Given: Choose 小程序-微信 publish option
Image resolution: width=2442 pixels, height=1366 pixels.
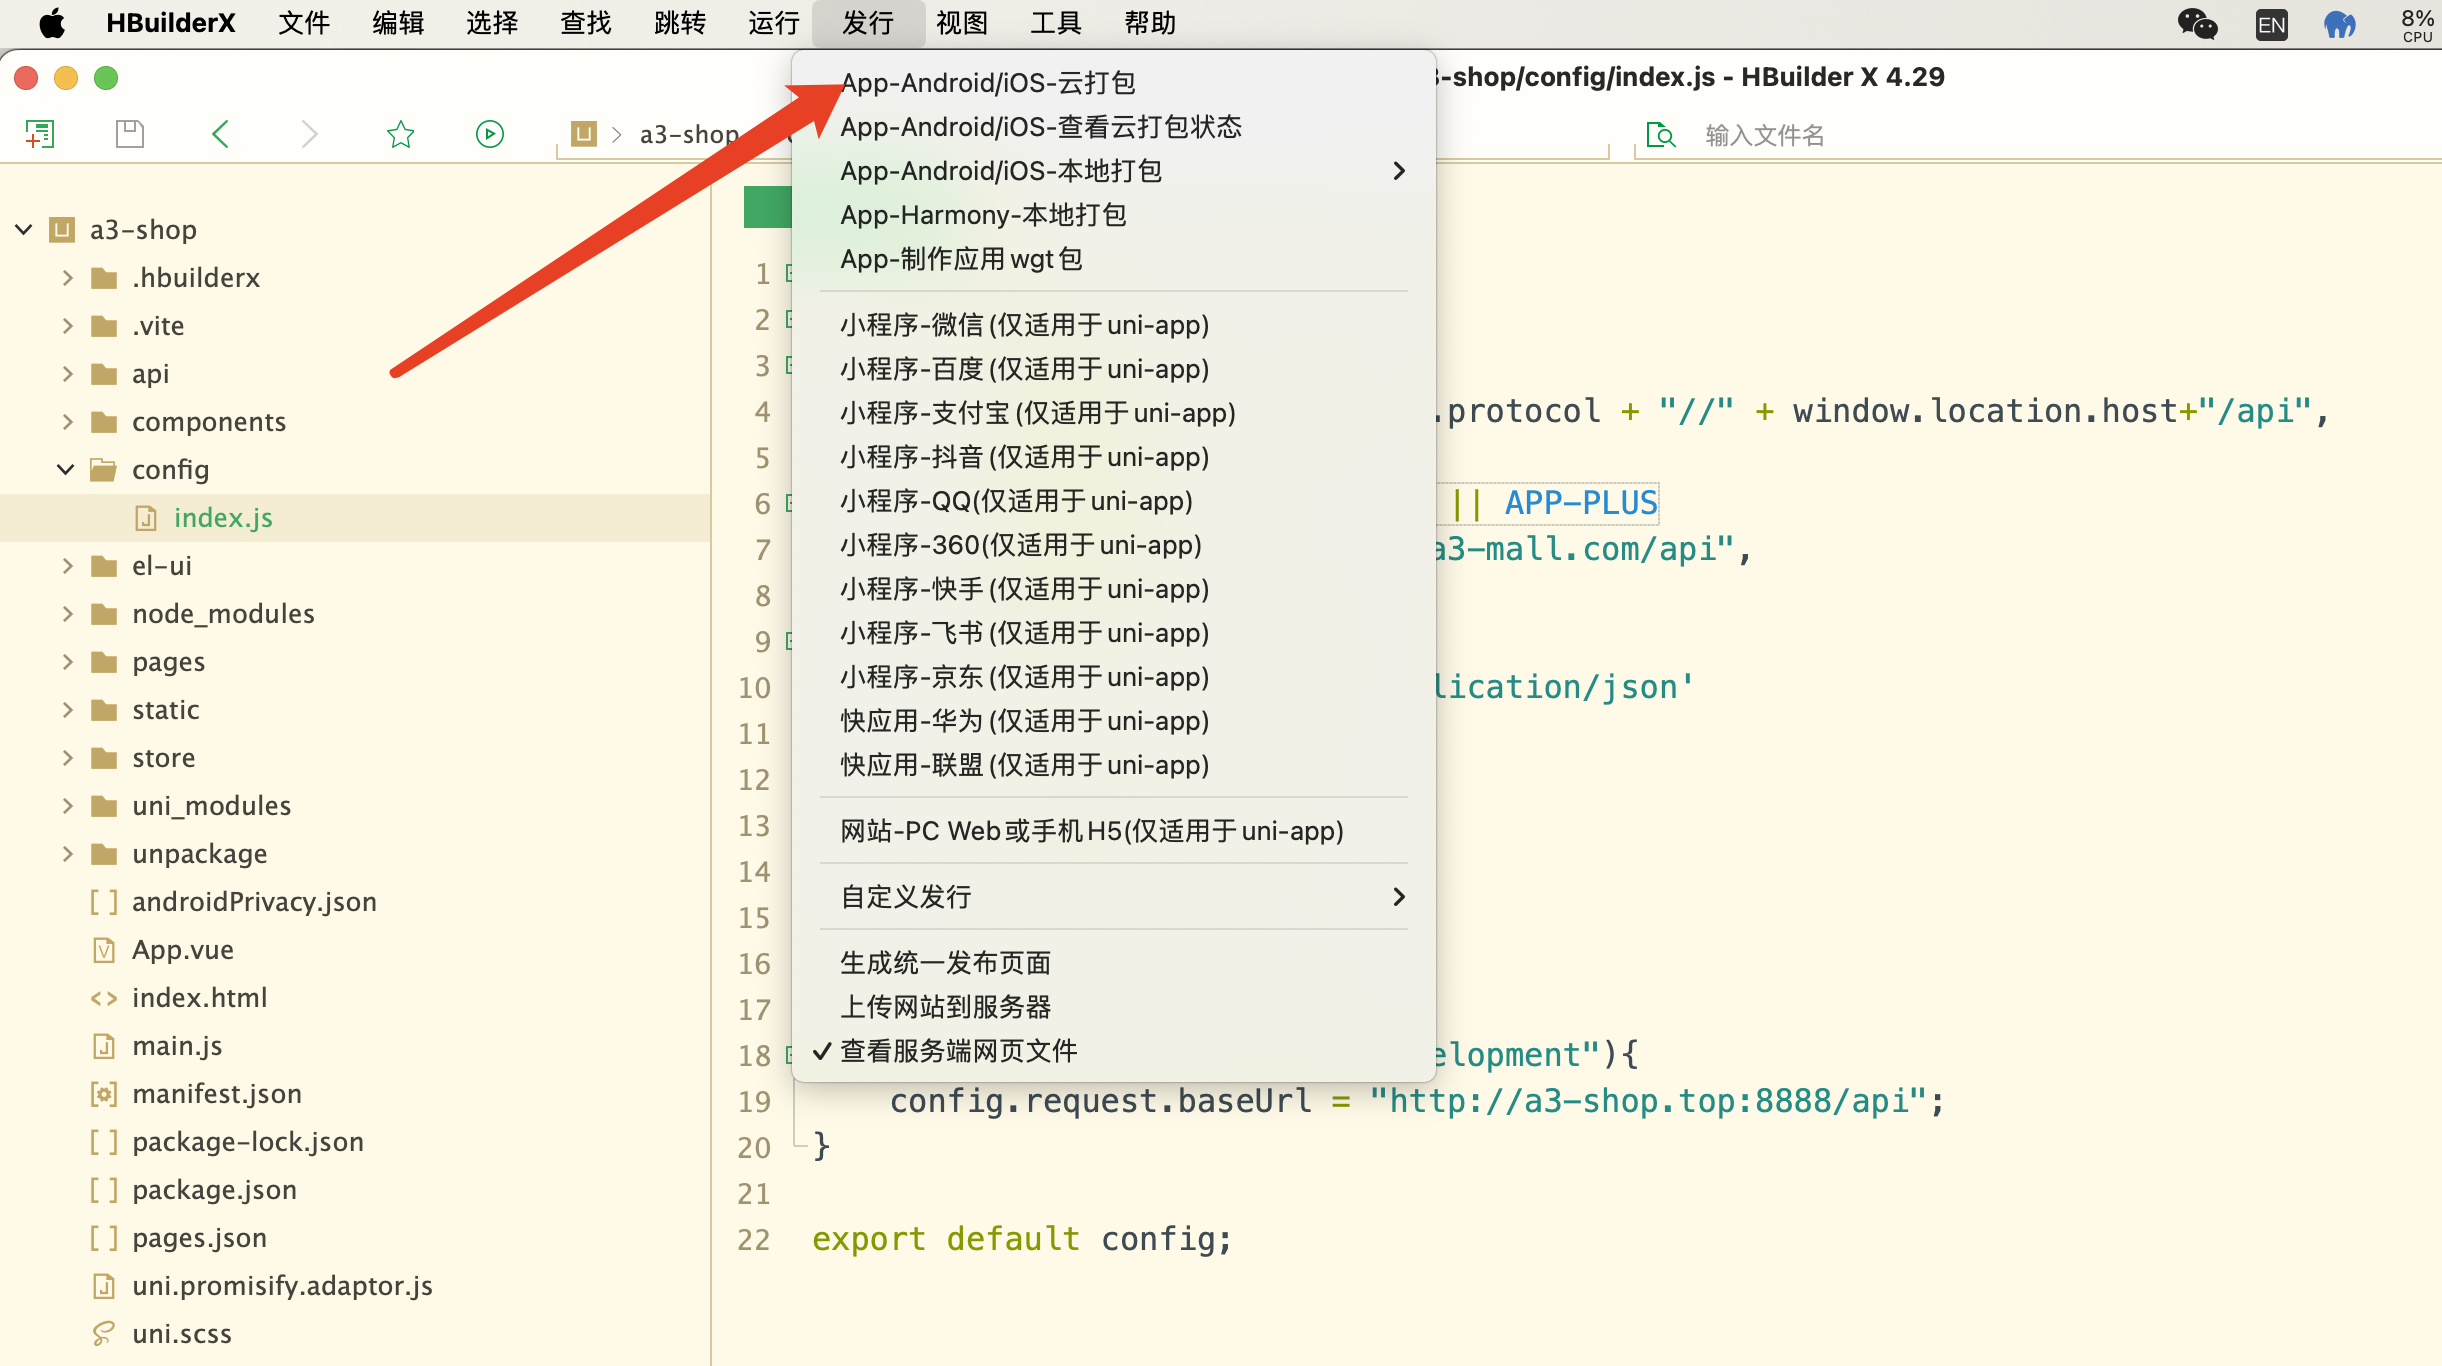Looking at the screenshot, I should coord(1113,325).
